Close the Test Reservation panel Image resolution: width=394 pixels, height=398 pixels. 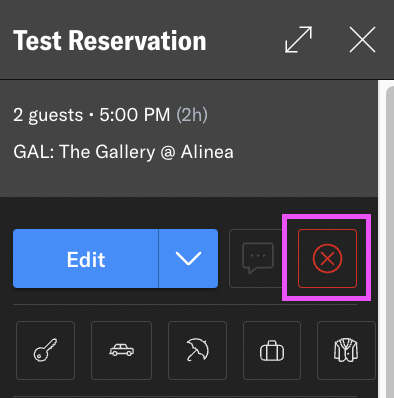click(362, 40)
